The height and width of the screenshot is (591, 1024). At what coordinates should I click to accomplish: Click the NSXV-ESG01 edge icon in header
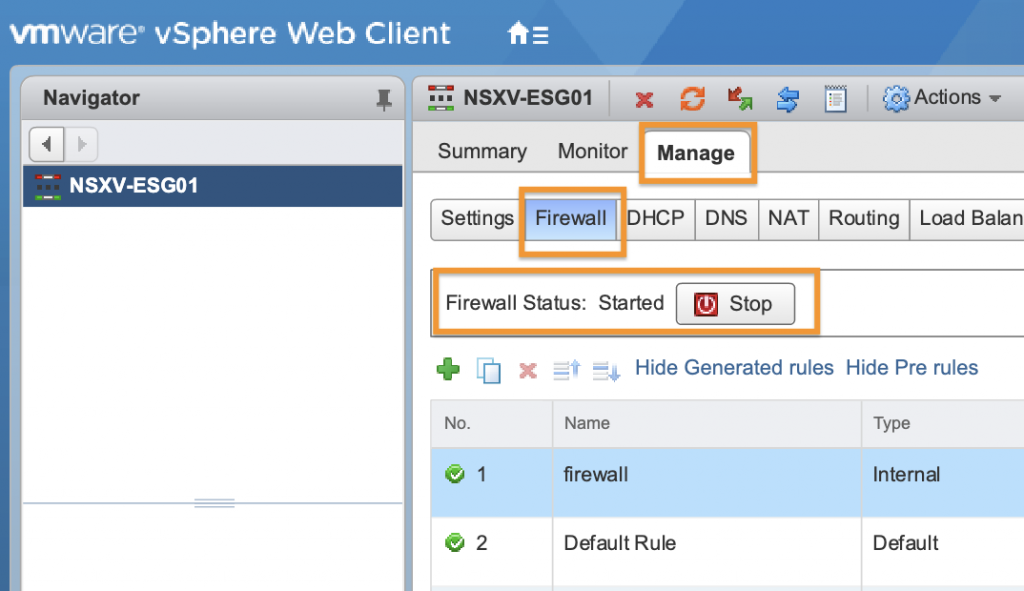[441, 98]
